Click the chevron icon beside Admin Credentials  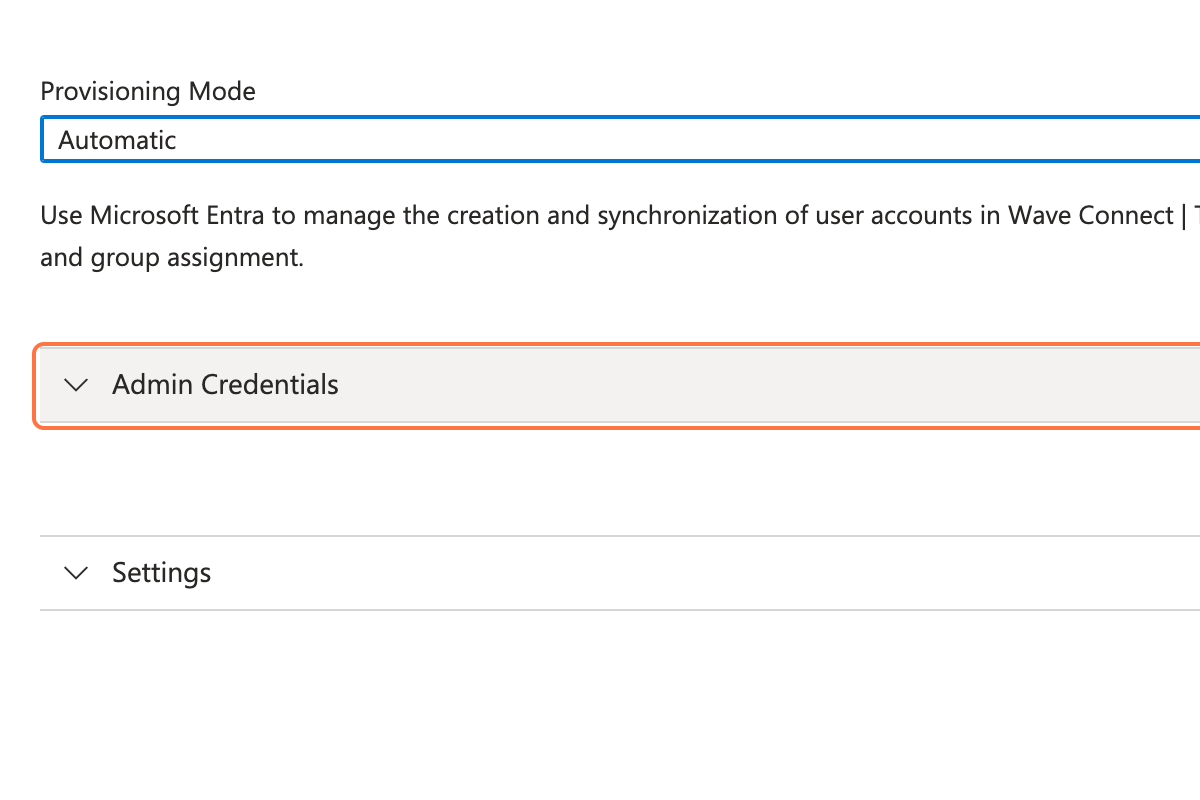pos(76,385)
